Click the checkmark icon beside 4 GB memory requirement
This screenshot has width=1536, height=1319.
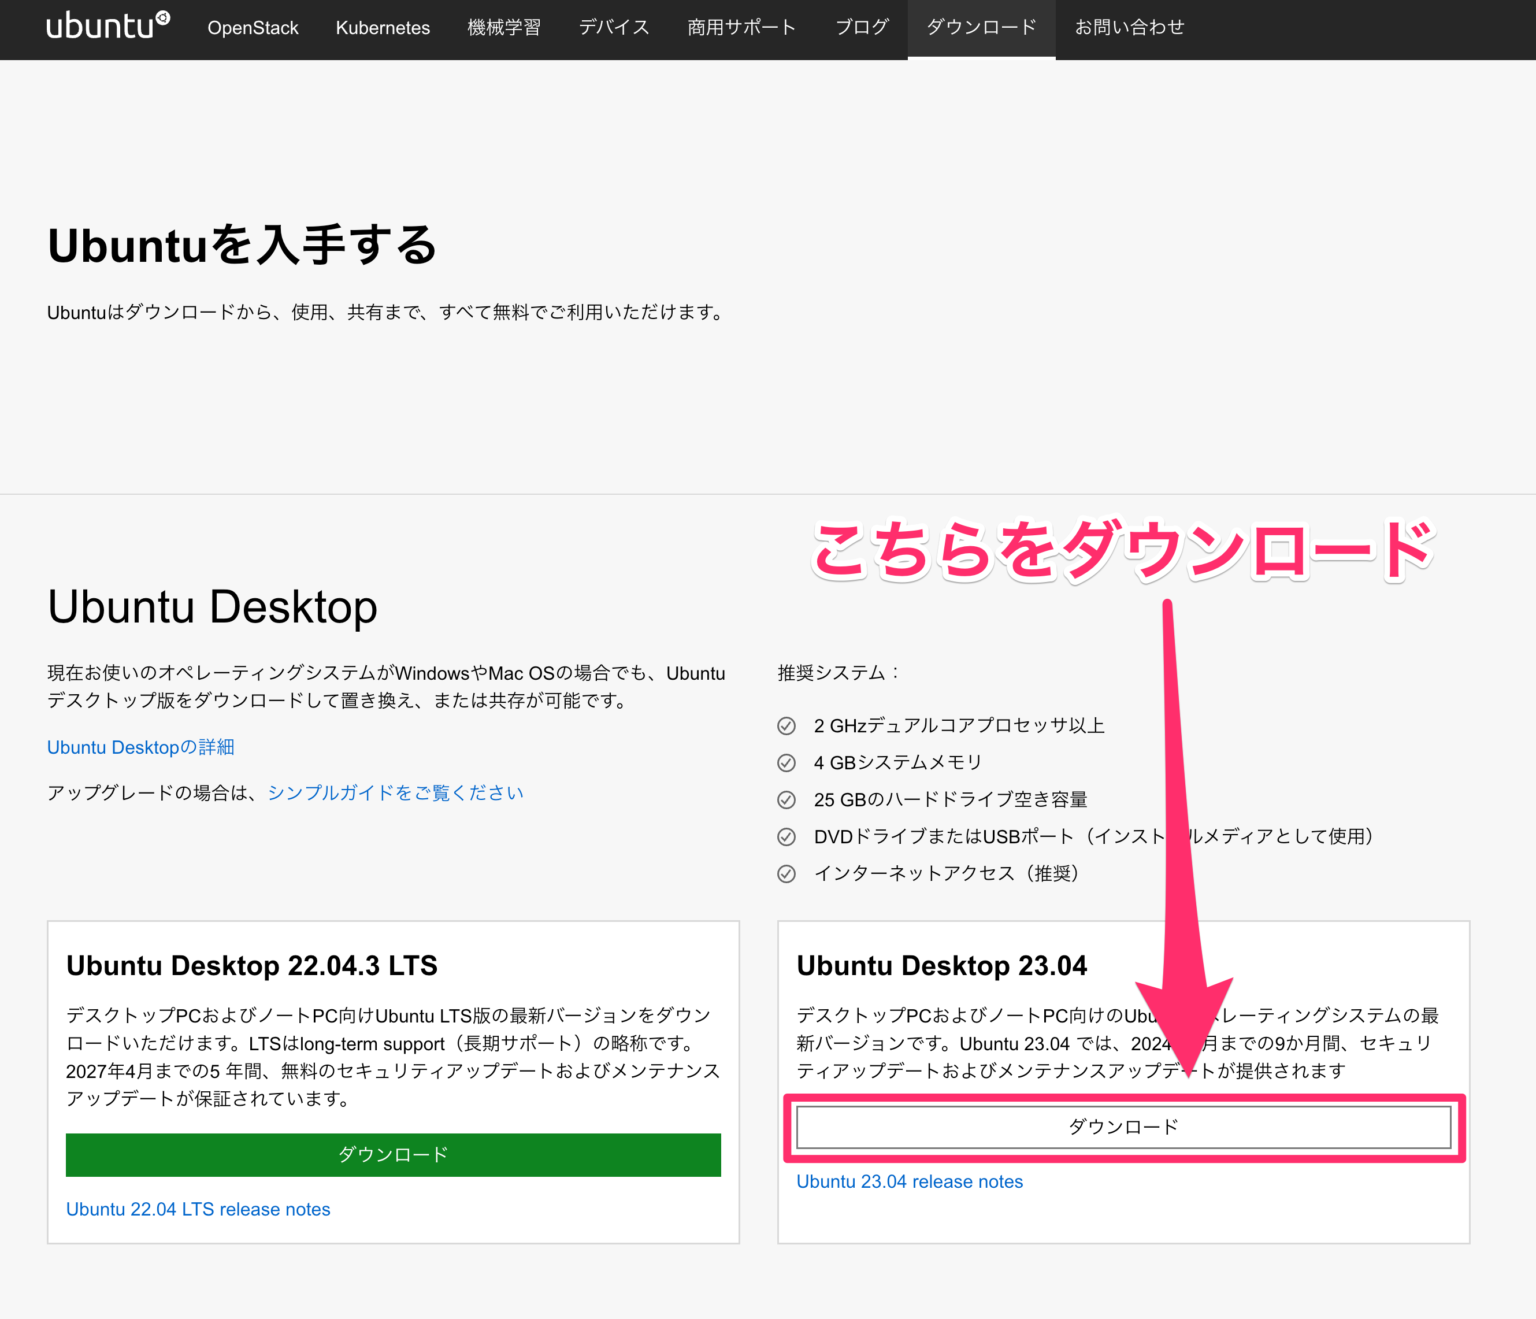(x=787, y=762)
